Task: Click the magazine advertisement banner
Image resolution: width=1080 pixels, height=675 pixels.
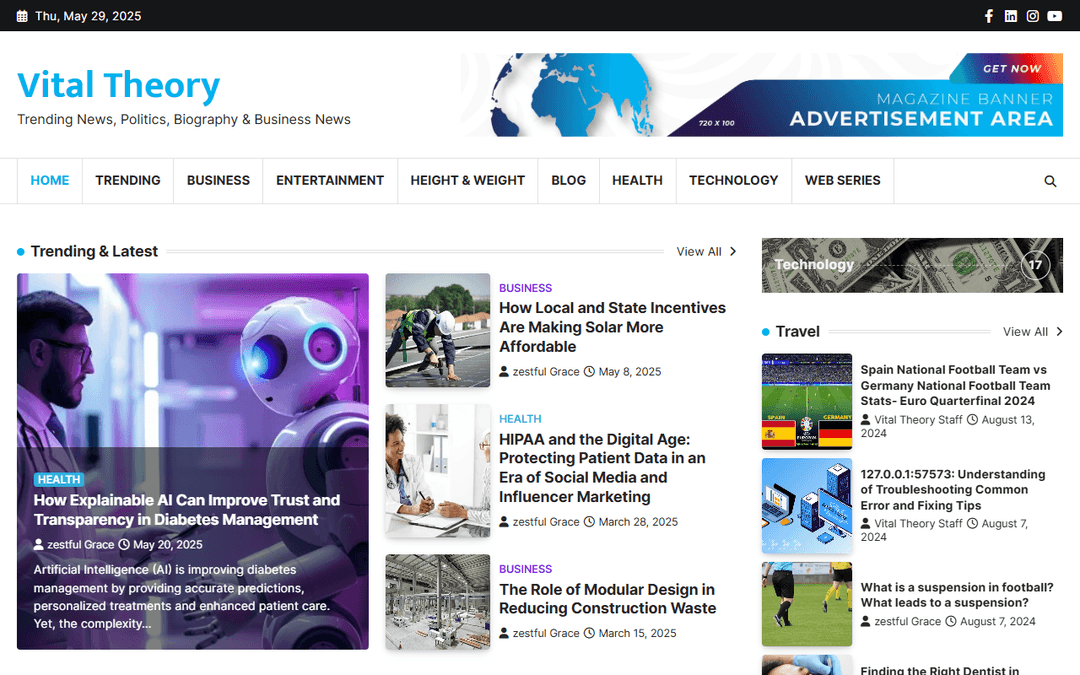Action: 762,94
